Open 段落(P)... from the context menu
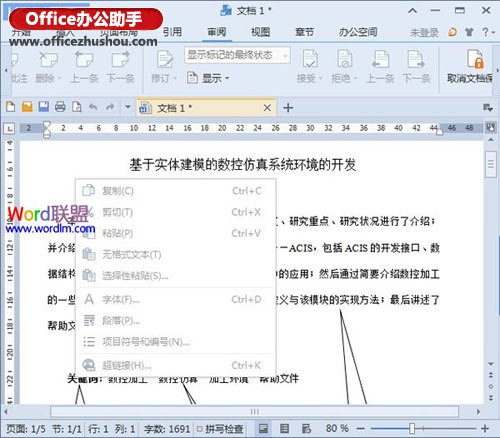The width and height of the screenshot is (500, 438). [176, 321]
